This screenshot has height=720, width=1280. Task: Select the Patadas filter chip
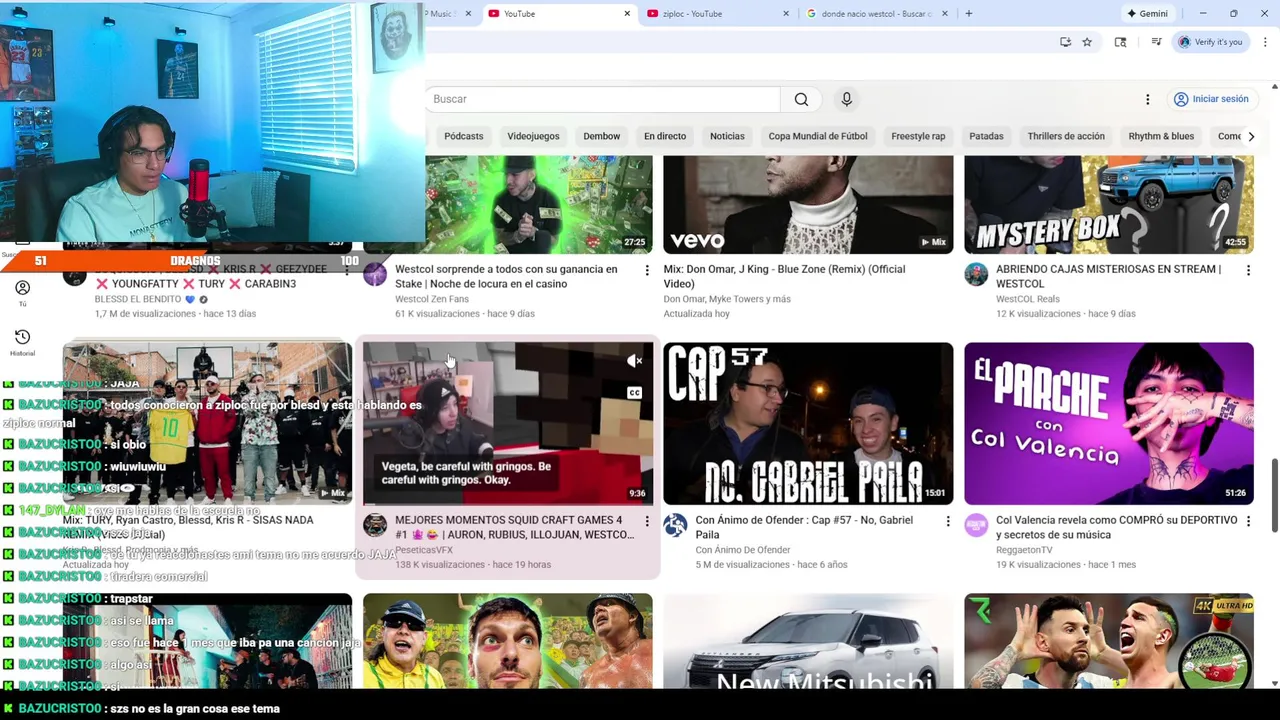pyautogui.click(x=986, y=136)
